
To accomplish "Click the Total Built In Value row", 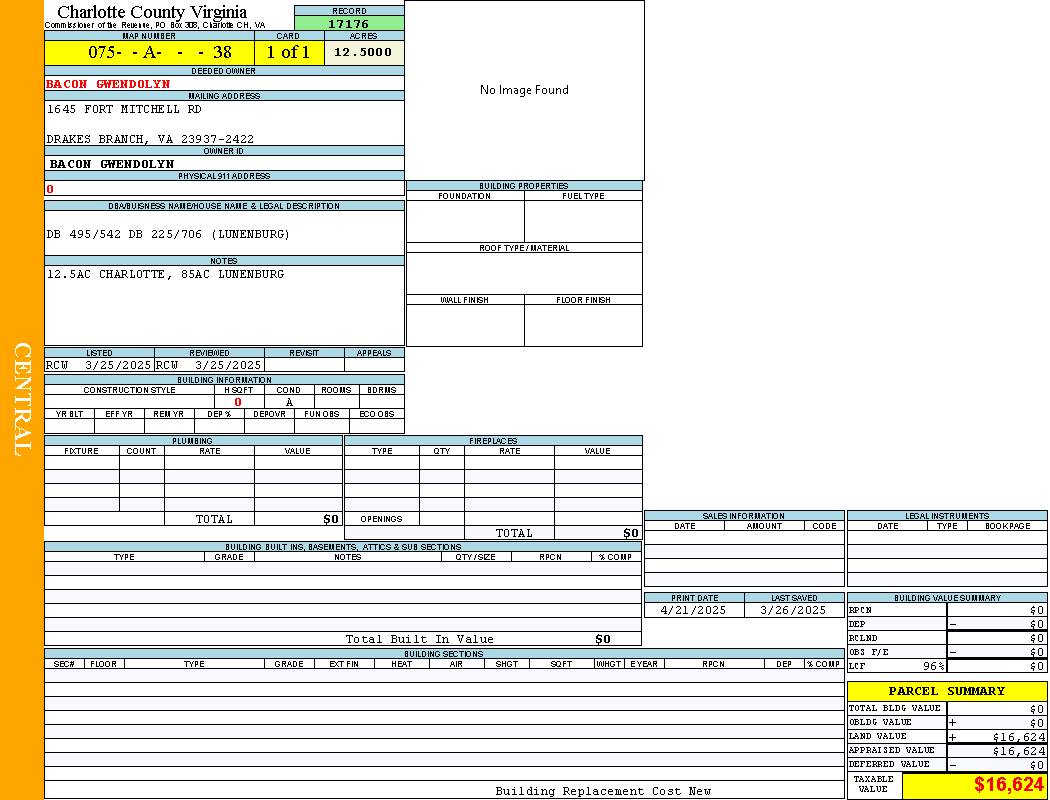I will coord(420,639).
